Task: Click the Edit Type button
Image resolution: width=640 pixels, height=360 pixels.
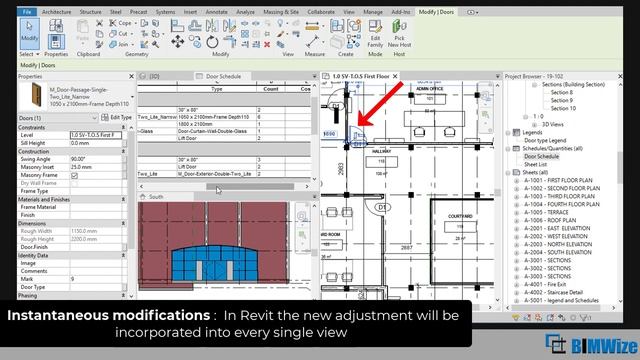Action: (x=116, y=118)
